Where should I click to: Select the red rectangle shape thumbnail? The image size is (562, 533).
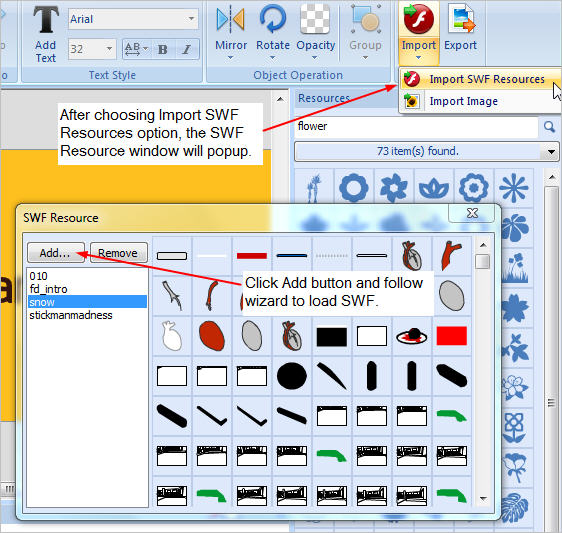[452, 336]
